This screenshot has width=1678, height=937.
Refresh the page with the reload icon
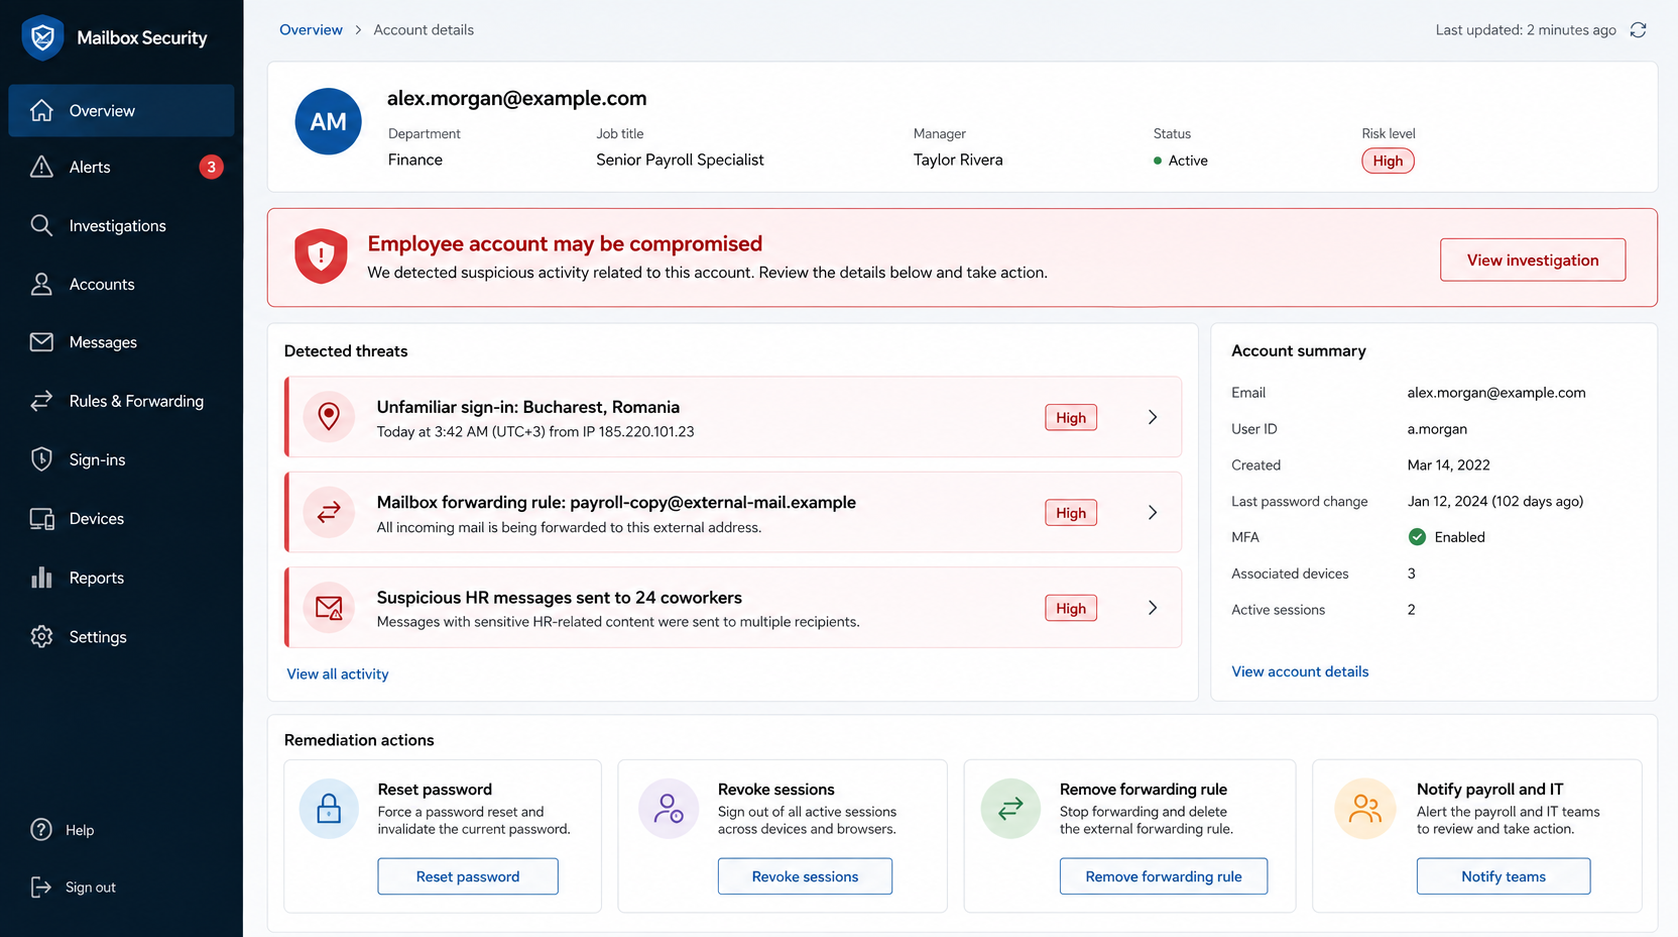coord(1638,30)
